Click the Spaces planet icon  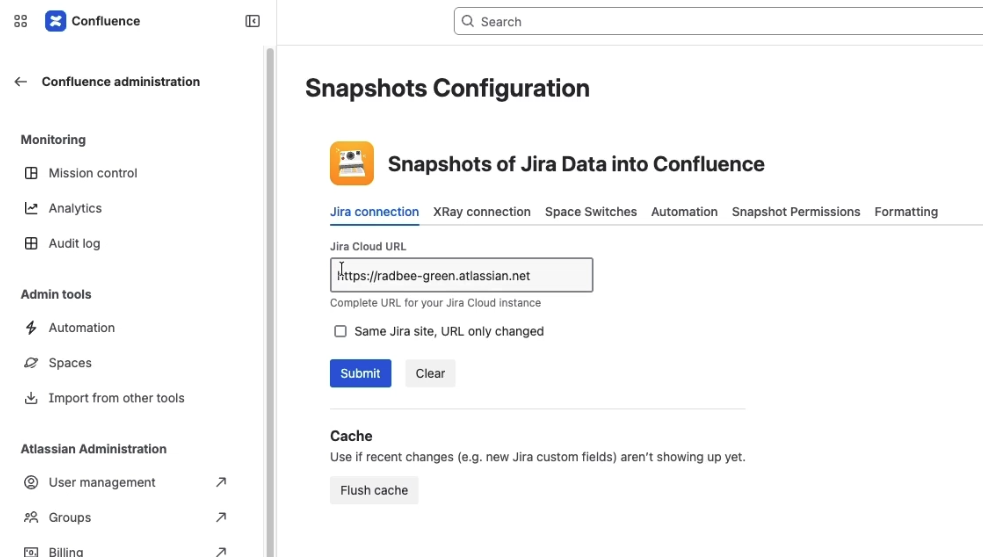coord(31,363)
